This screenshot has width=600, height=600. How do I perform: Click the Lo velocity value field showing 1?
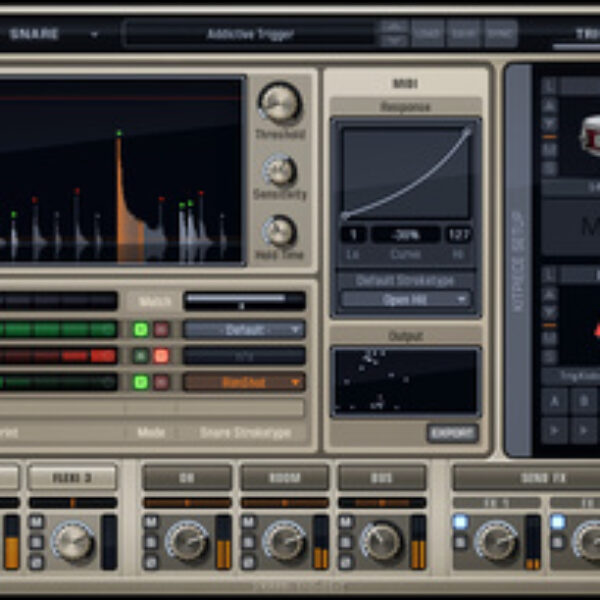(354, 235)
